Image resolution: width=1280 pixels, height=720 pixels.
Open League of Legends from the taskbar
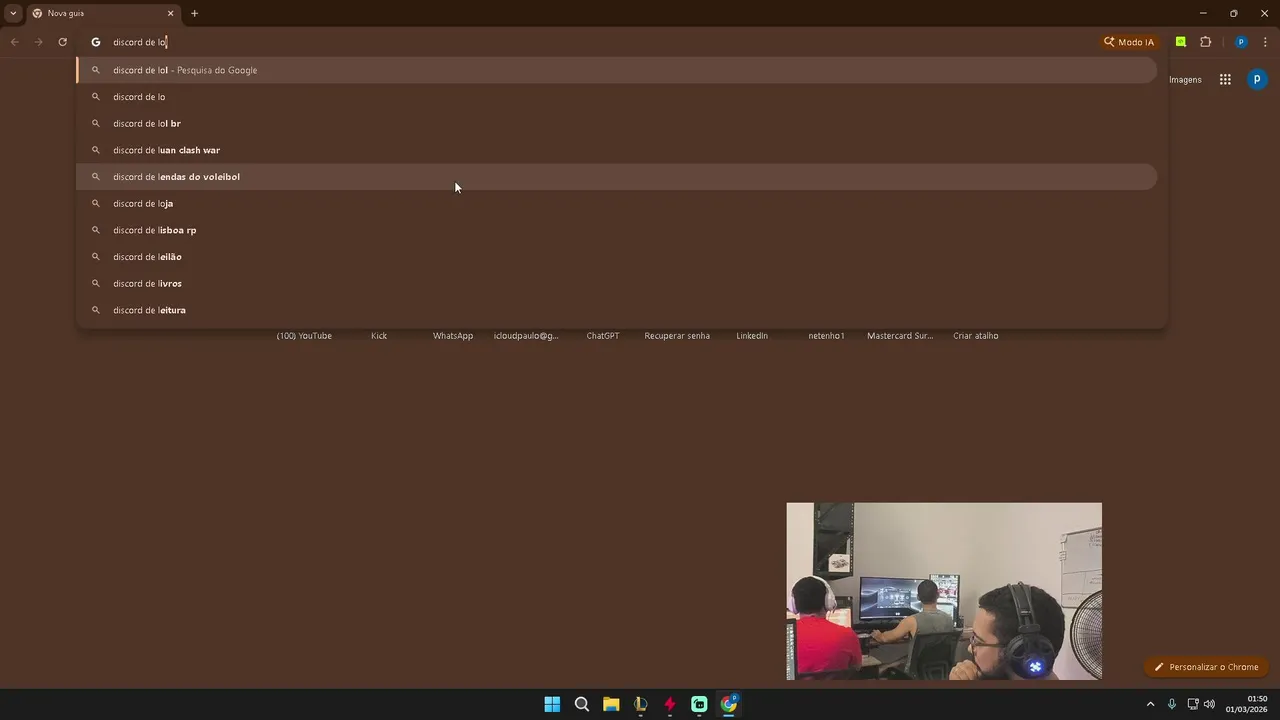pos(641,704)
